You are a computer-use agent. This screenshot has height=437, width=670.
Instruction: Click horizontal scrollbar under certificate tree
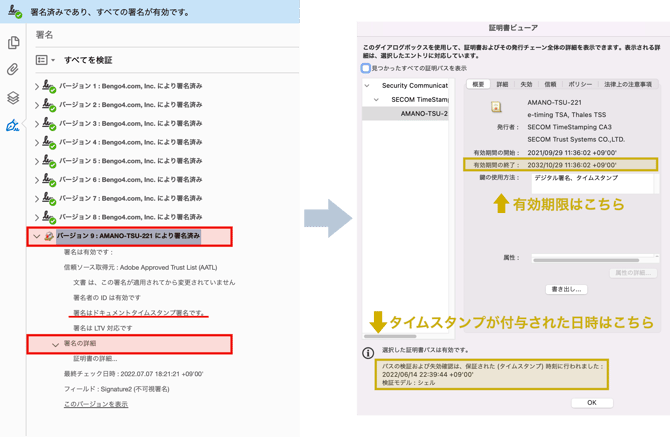pos(390,337)
